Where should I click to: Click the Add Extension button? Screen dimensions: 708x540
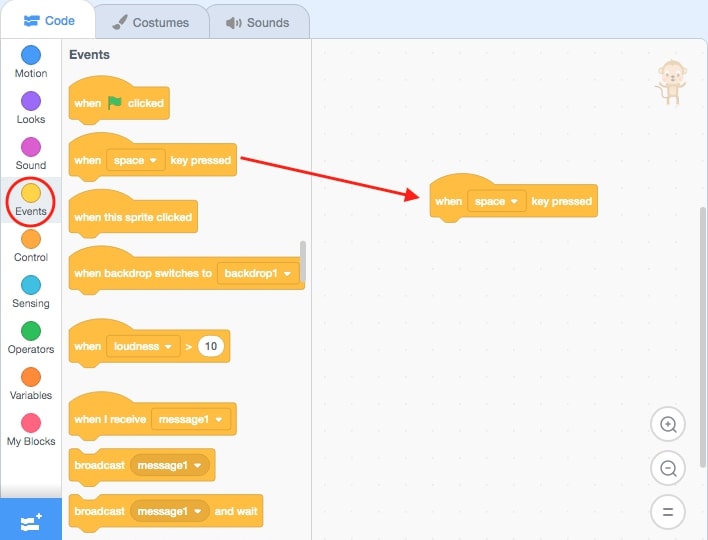click(x=31, y=521)
